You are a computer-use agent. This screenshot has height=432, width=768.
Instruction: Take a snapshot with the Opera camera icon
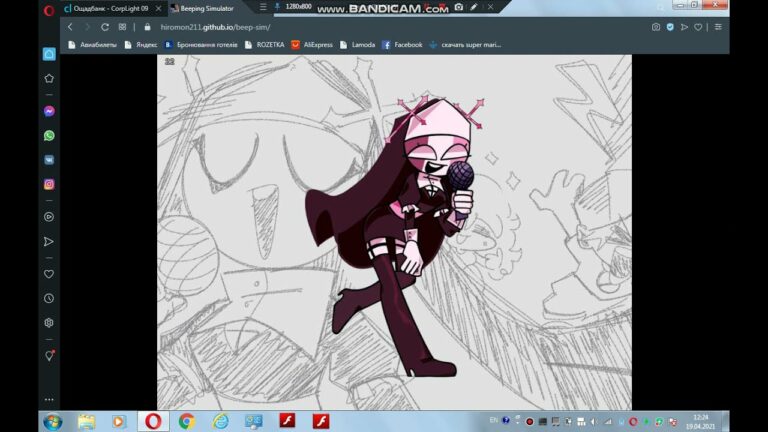pyautogui.click(x=656, y=27)
